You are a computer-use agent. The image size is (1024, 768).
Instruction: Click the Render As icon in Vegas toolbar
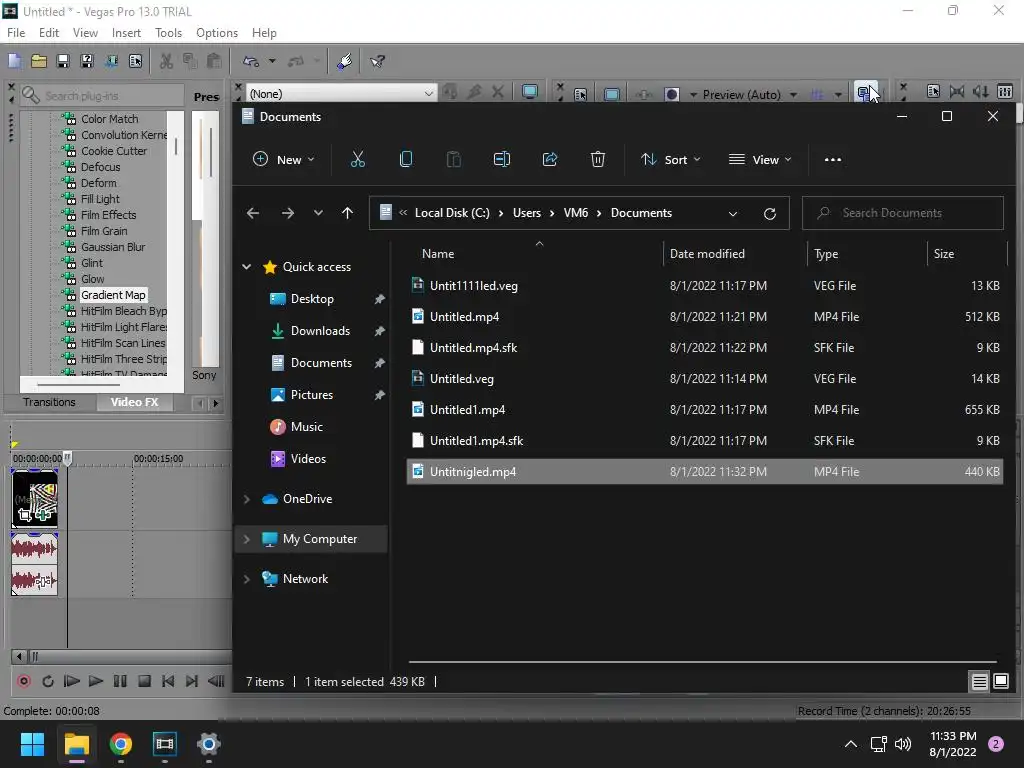pos(111,61)
